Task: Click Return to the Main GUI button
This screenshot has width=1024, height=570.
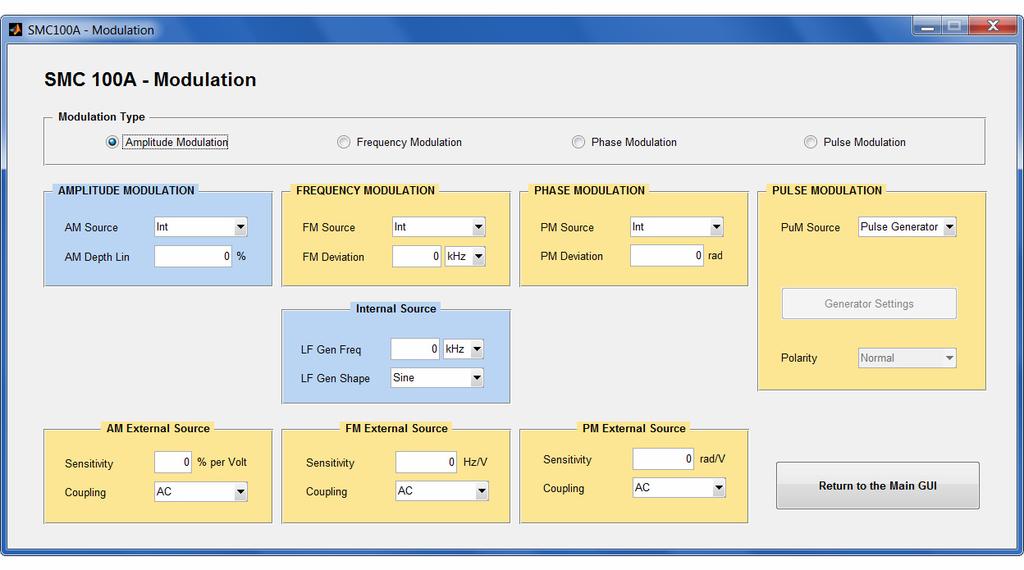Action: point(878,486)
